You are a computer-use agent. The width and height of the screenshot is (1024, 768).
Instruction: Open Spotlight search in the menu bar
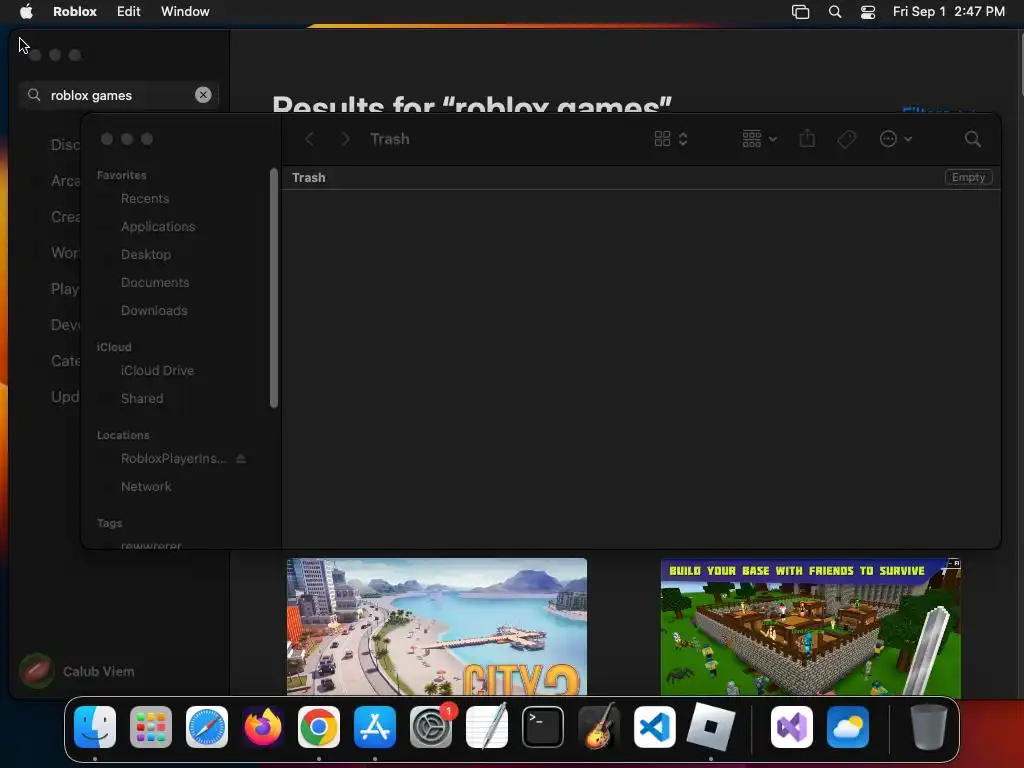tap(835, 12)
